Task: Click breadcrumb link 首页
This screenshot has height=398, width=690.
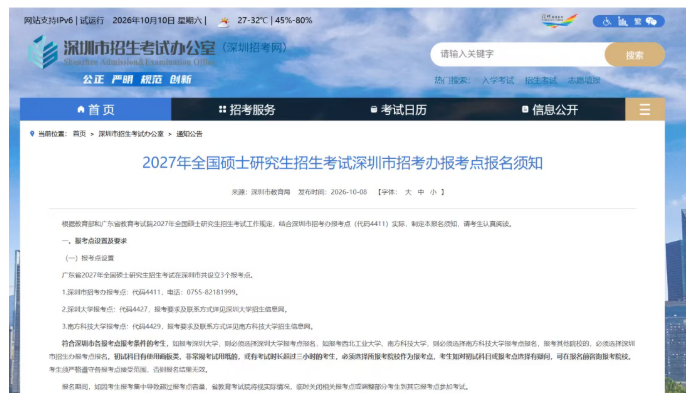Action: coord(79,134)
